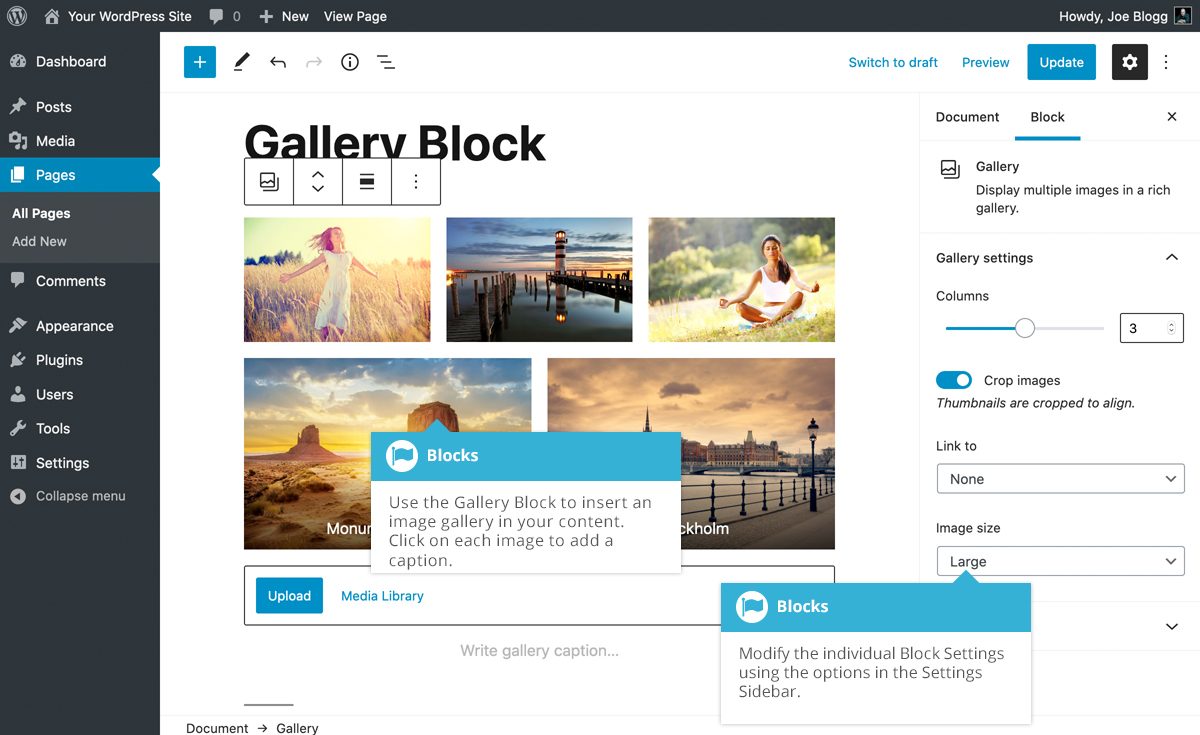The image size is (1200, 735).
Task: Adjust the Columns slider
Action: tap(1024, 327)
